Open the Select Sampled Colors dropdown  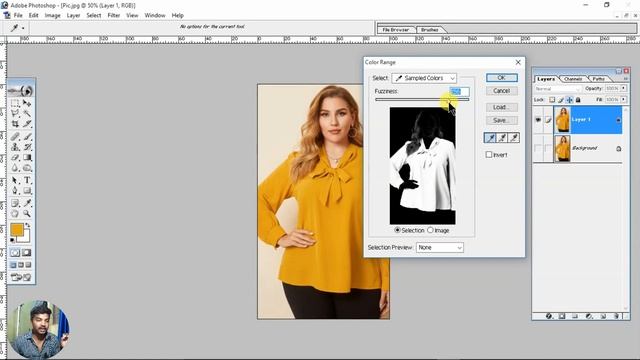pos(424,78)
